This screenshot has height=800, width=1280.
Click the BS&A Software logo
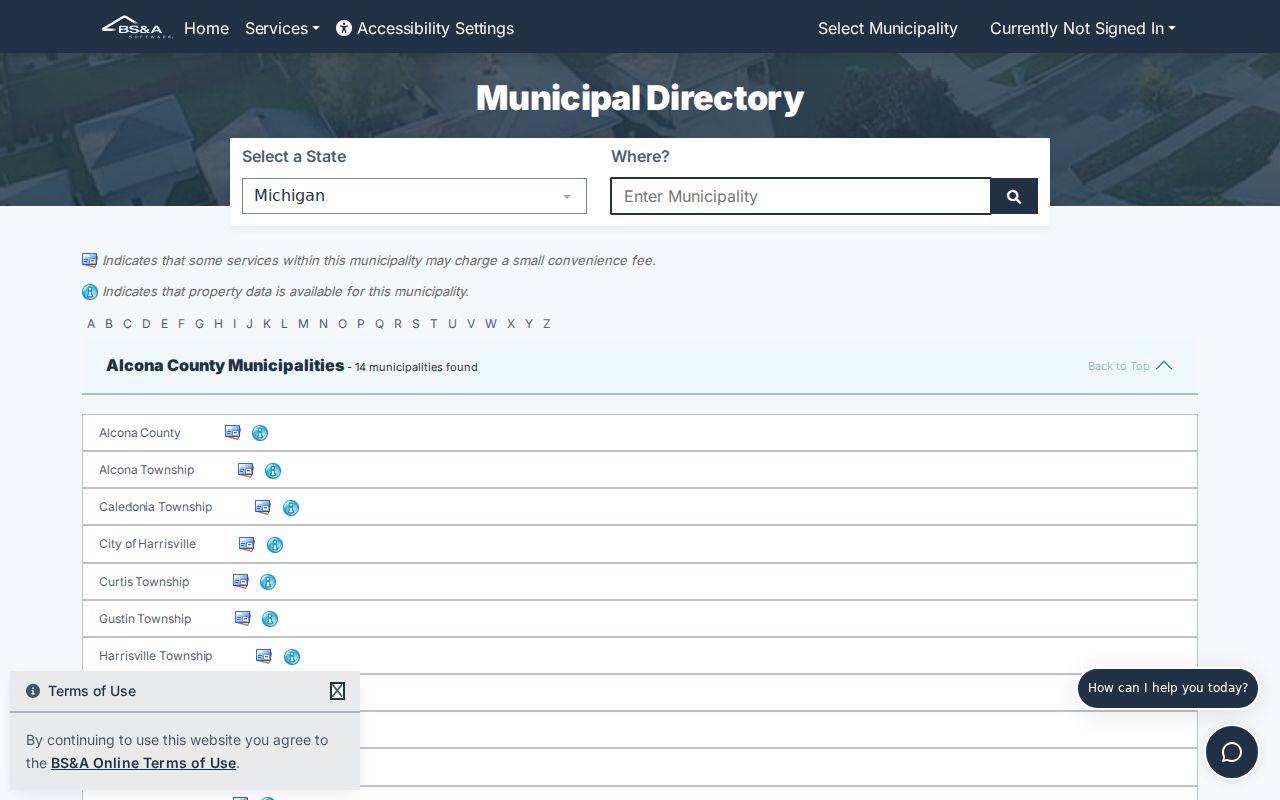point(137,27)
